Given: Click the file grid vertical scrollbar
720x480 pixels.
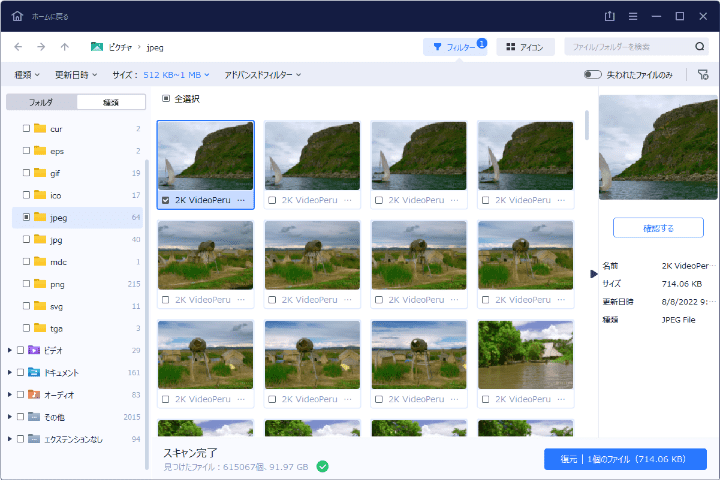Looking at the screenshot, I should tap(586, 125).
